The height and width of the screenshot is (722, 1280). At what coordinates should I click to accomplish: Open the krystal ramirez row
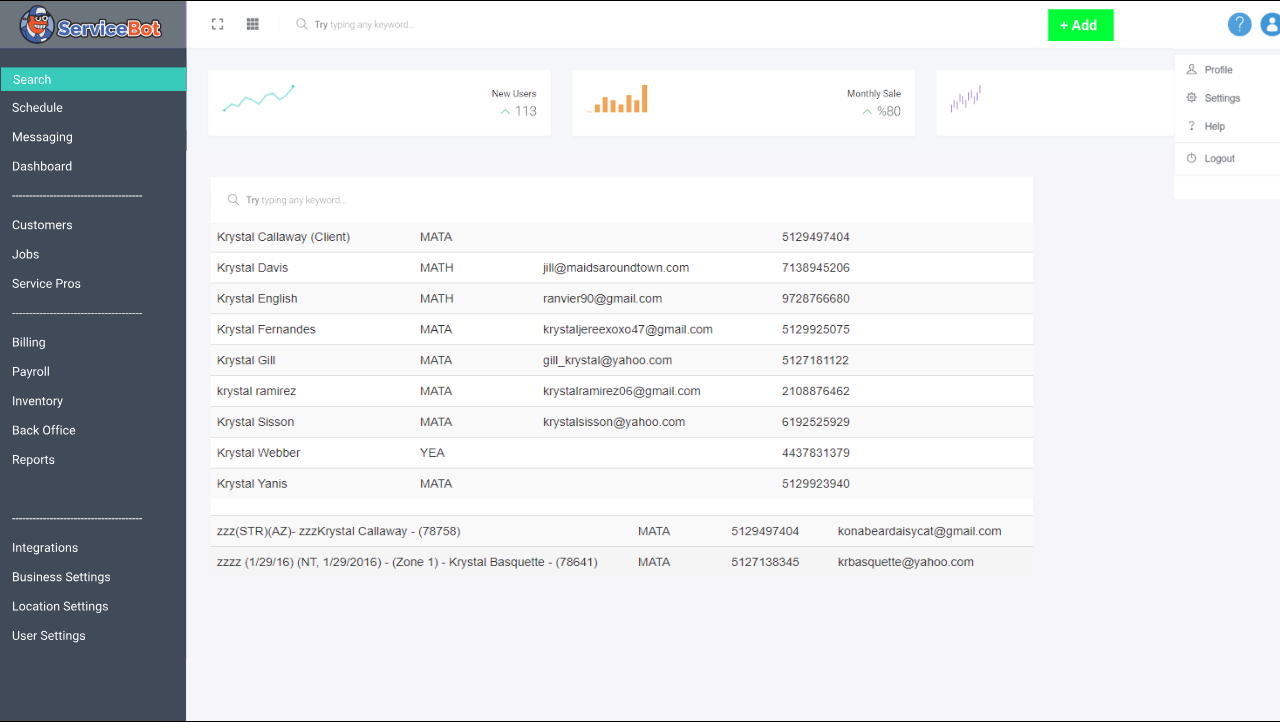click(622, 391)
